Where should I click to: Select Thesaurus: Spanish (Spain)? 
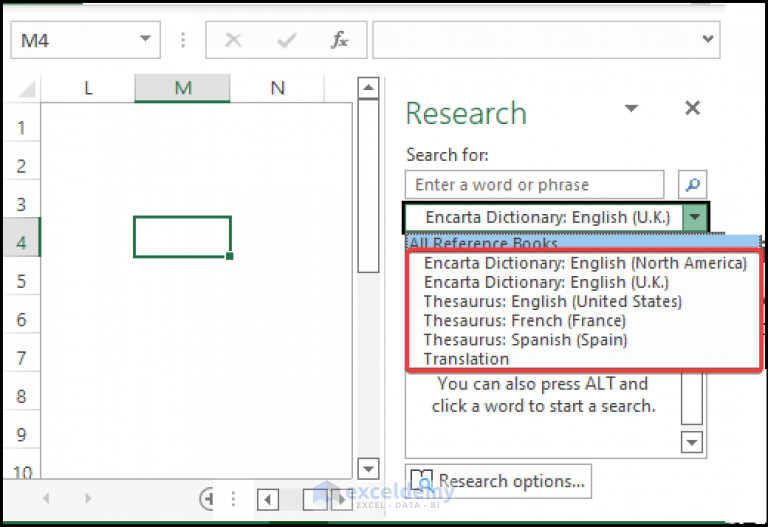pyautogui.click(x=525, y=339)
